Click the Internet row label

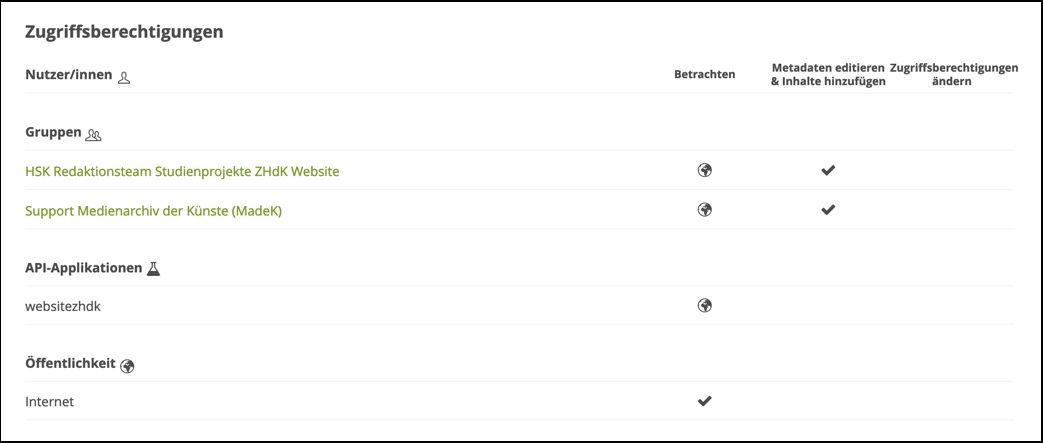50,402
